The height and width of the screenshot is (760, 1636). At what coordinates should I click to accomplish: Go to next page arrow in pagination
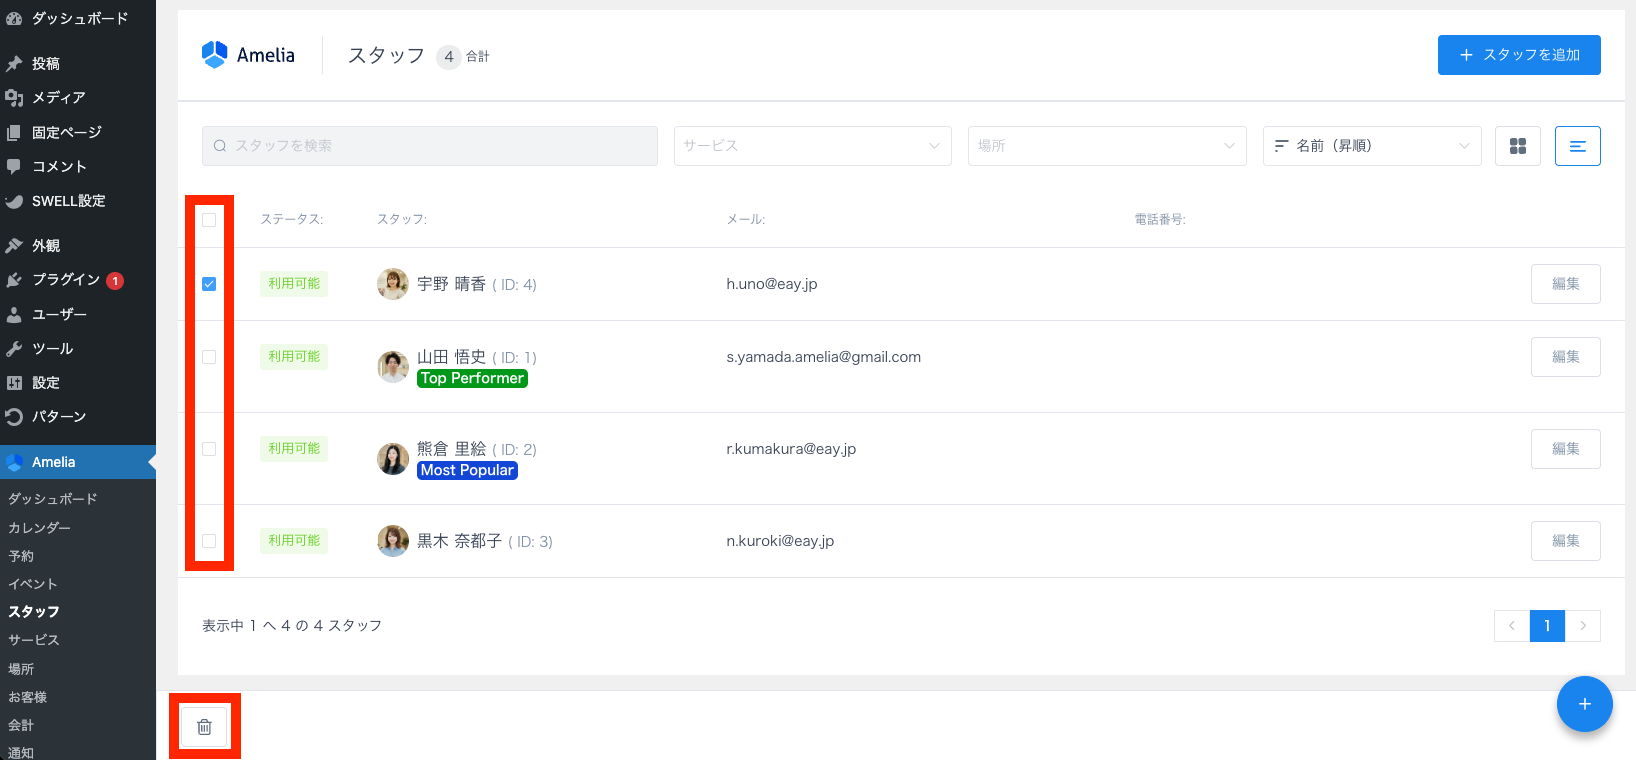(1582, 626)
